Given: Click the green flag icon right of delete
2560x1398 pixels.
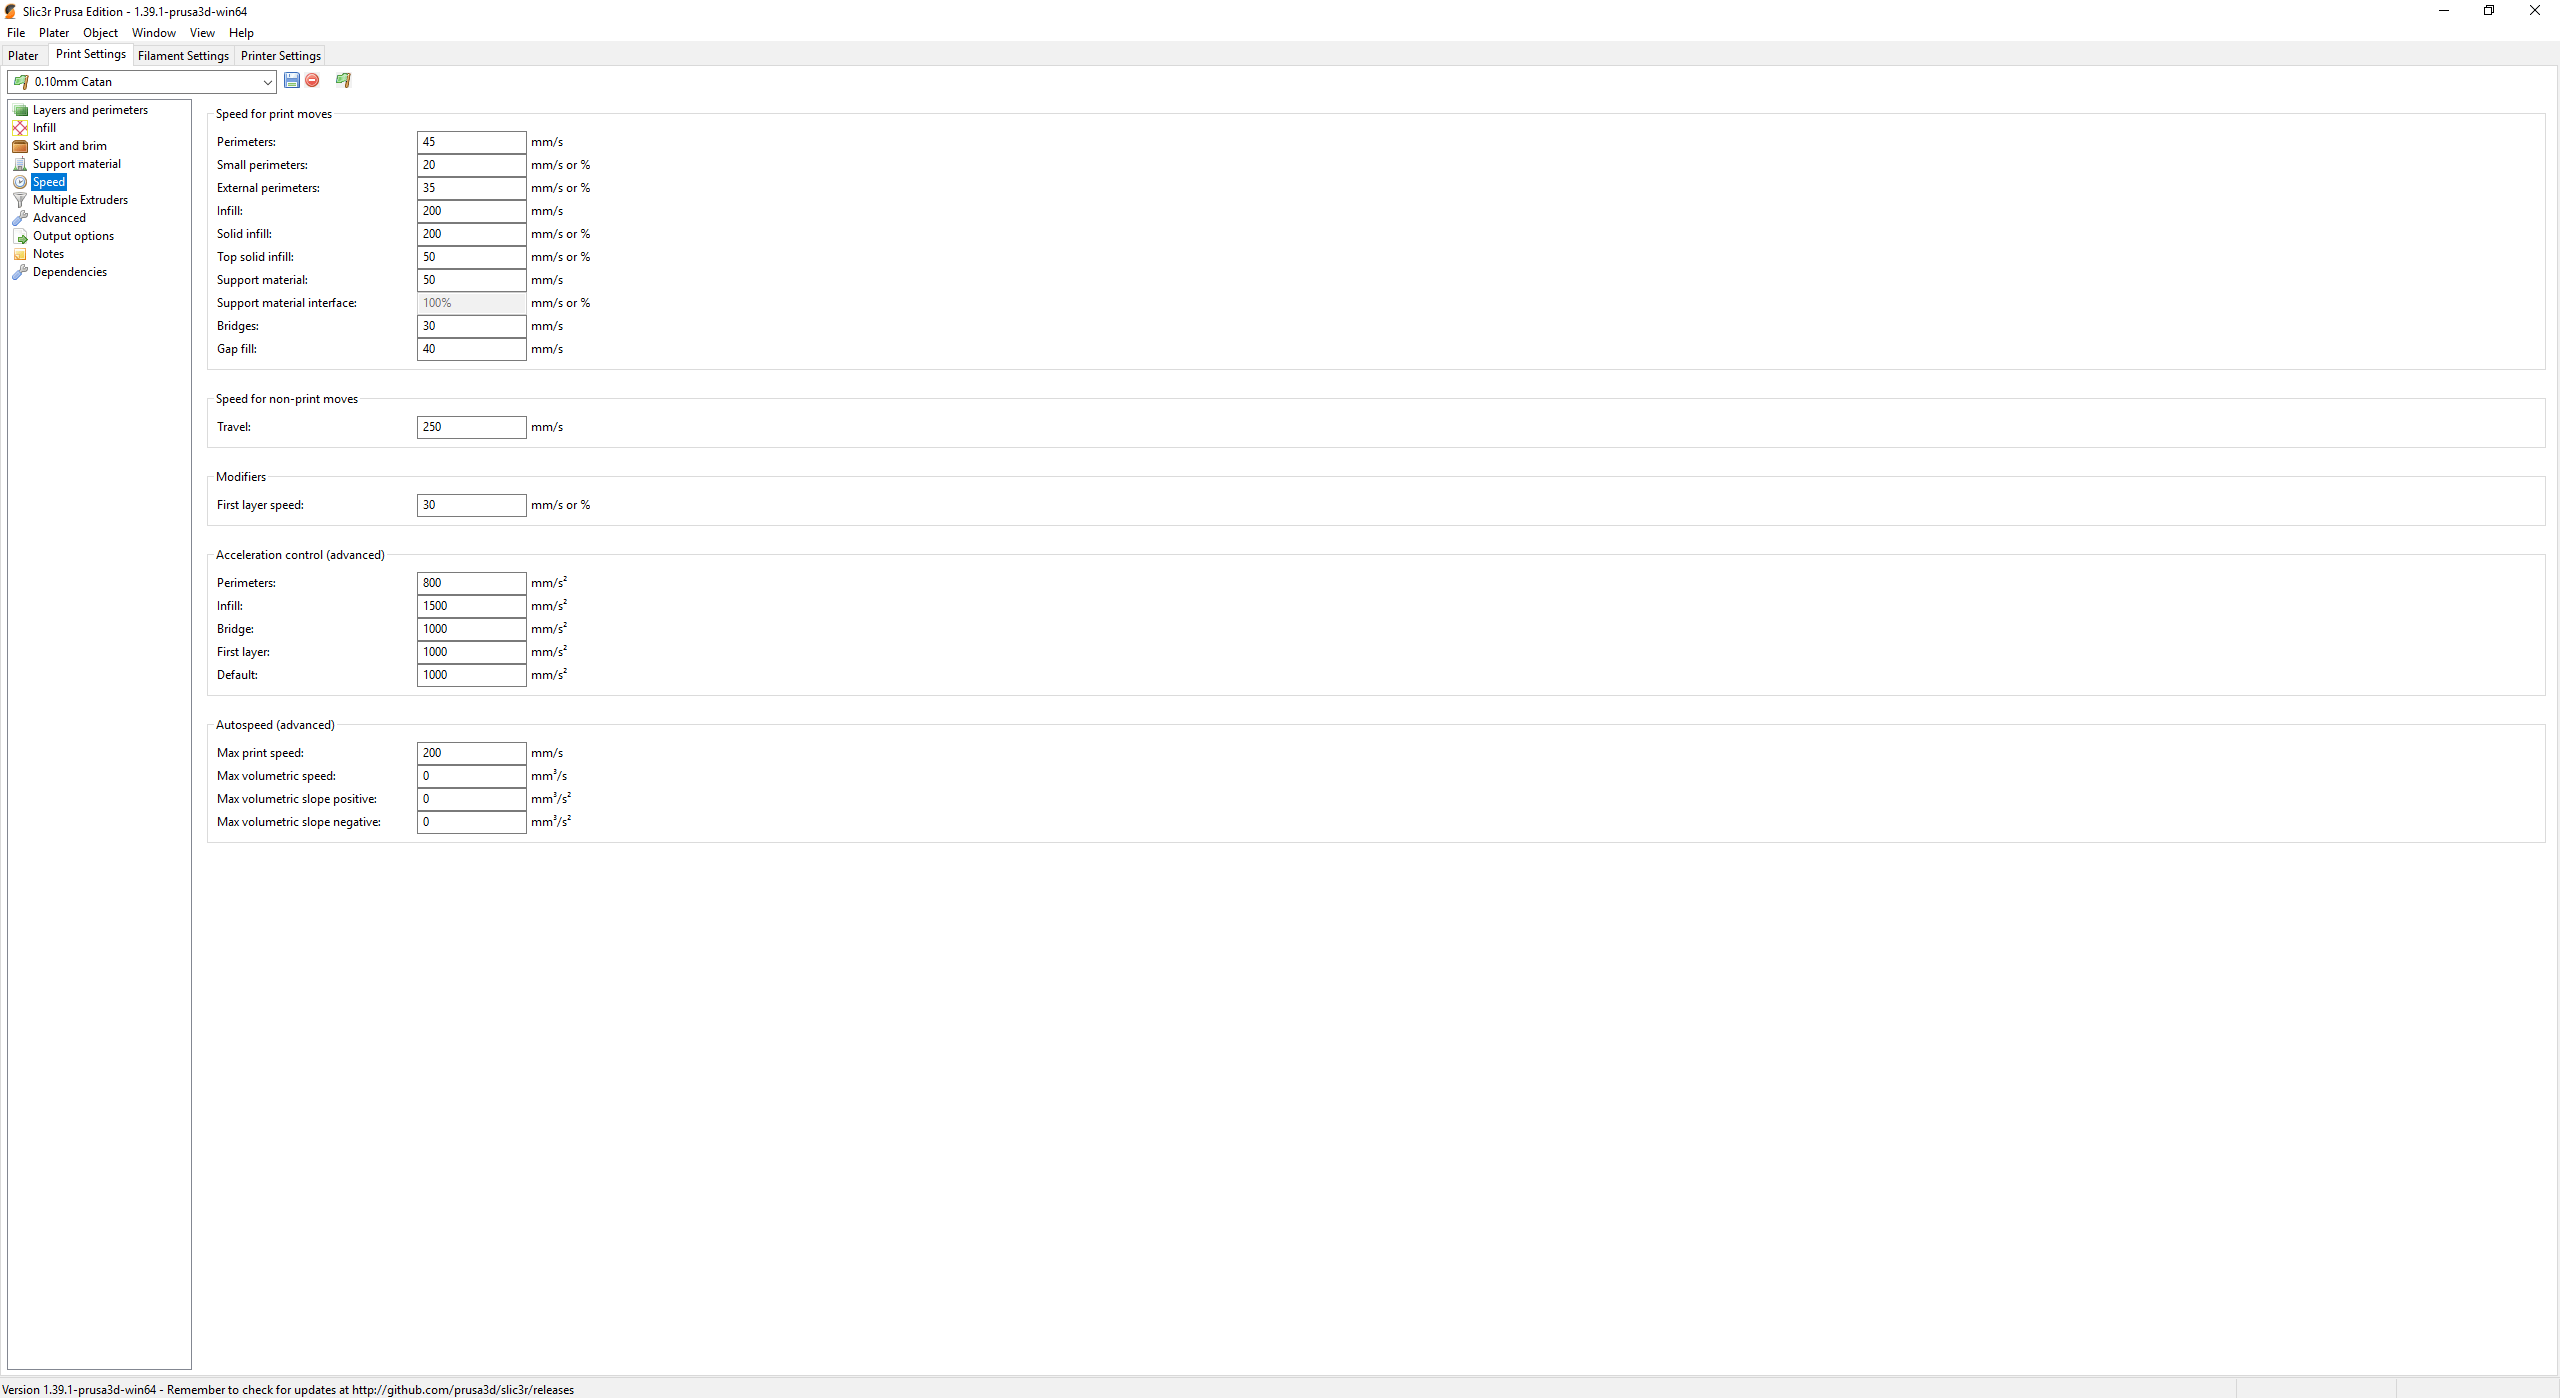Looking at the screenshot, I should (343, 80).
